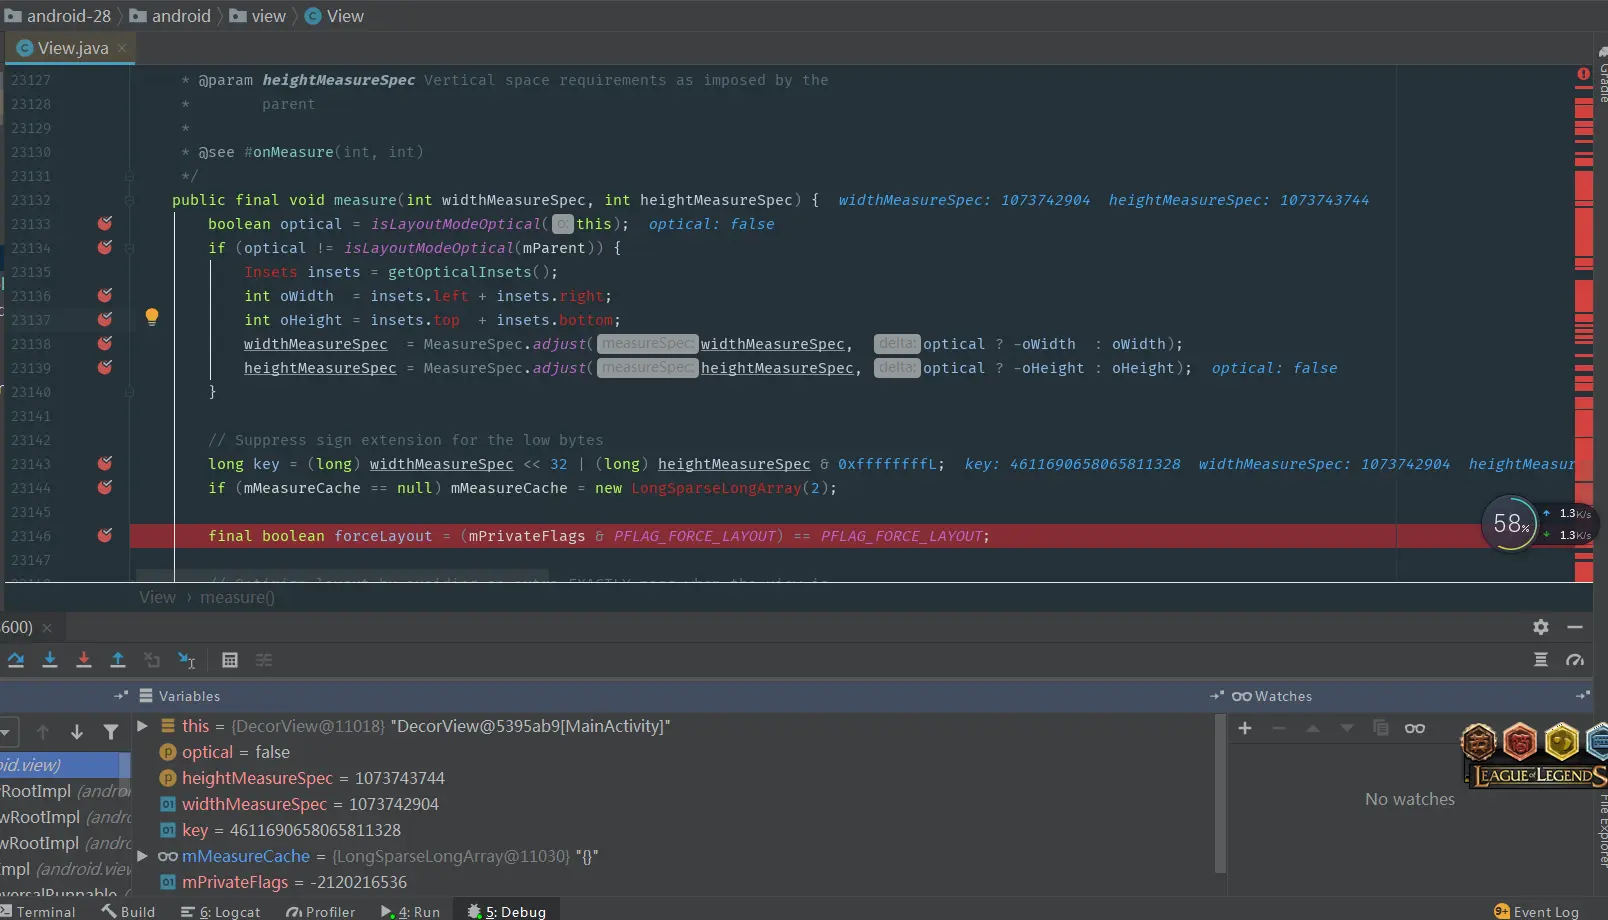Click the pin icon left of the Watches header
This screenshot has height=920, width=1608.
point(1217,696)
